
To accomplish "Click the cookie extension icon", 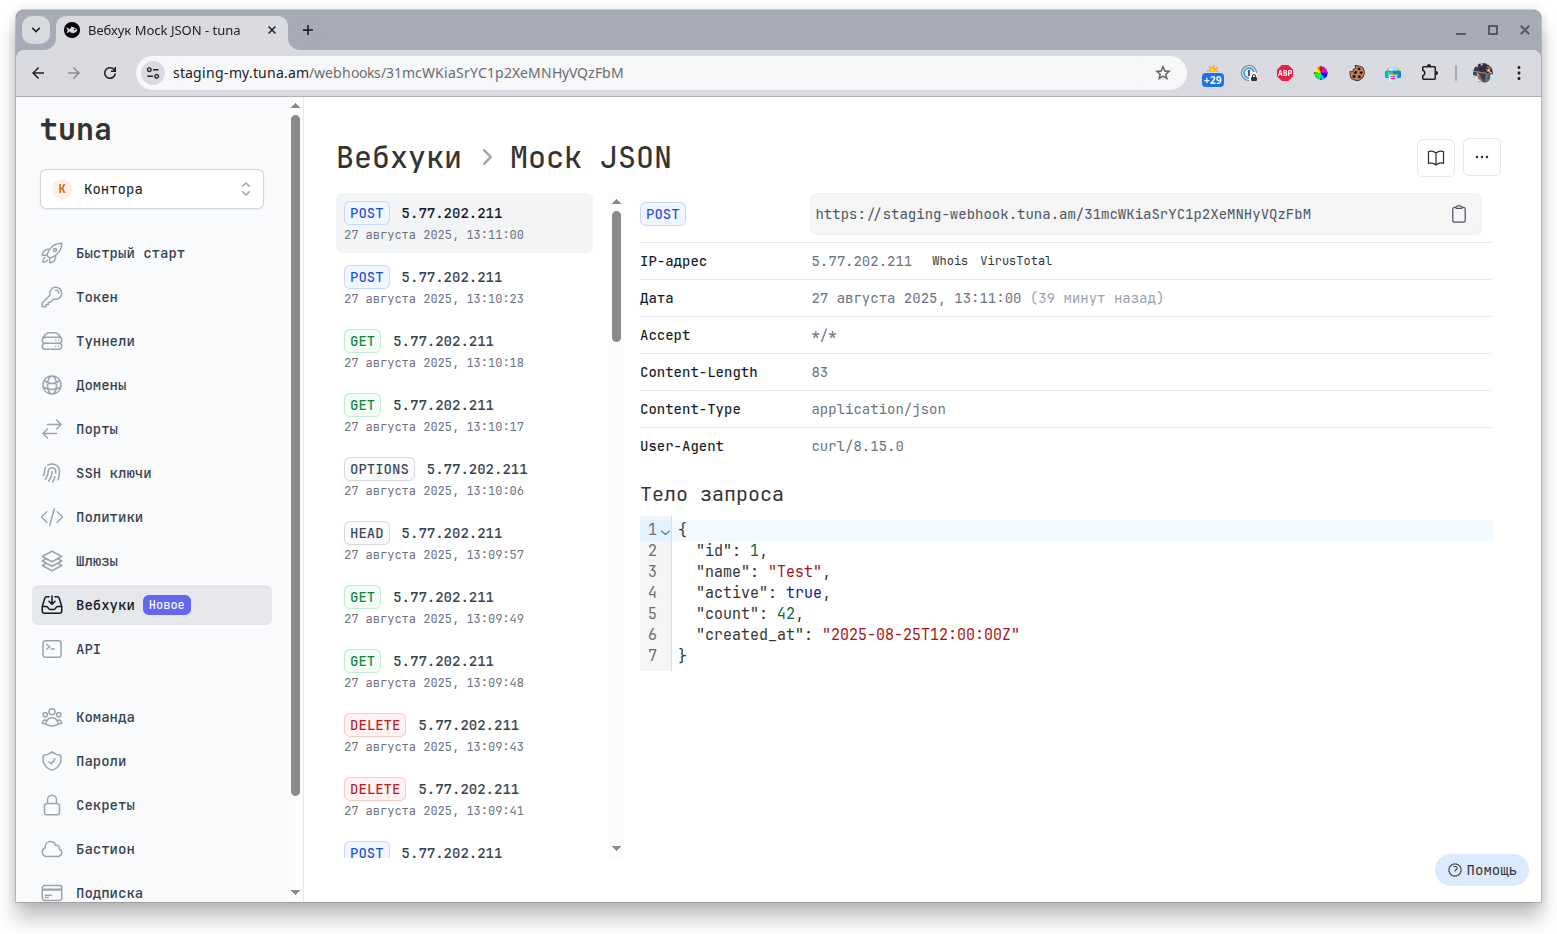I will coord(1357,73).
